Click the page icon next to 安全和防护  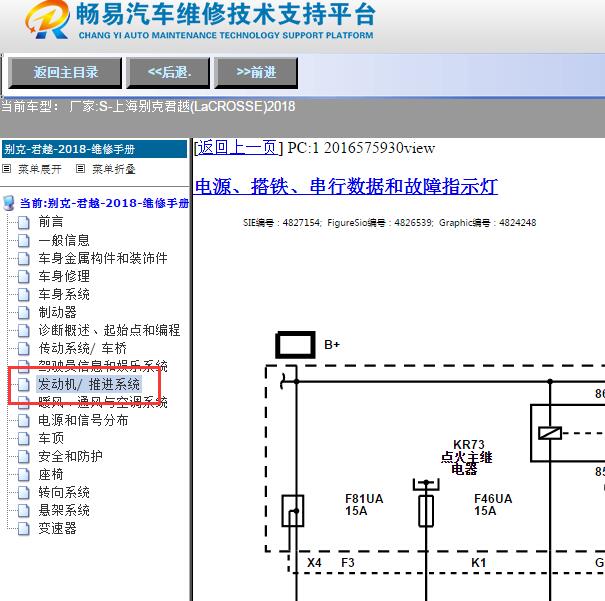pyautogui.click(x=24, y=457)
